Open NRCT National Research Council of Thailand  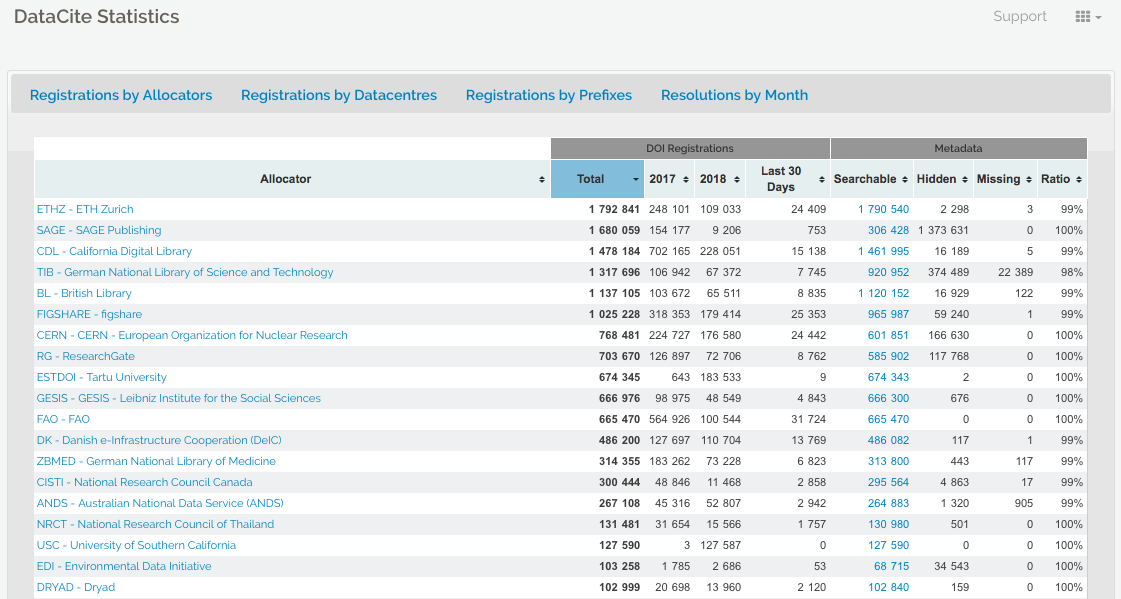155,524
